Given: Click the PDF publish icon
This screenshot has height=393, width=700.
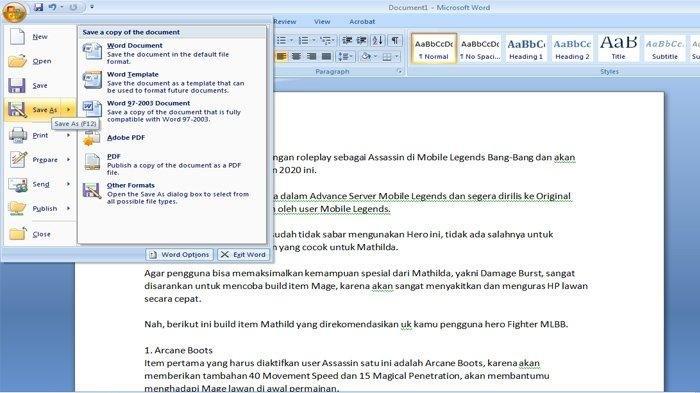Looking at the screenshot, I should (x=92, y=163).
